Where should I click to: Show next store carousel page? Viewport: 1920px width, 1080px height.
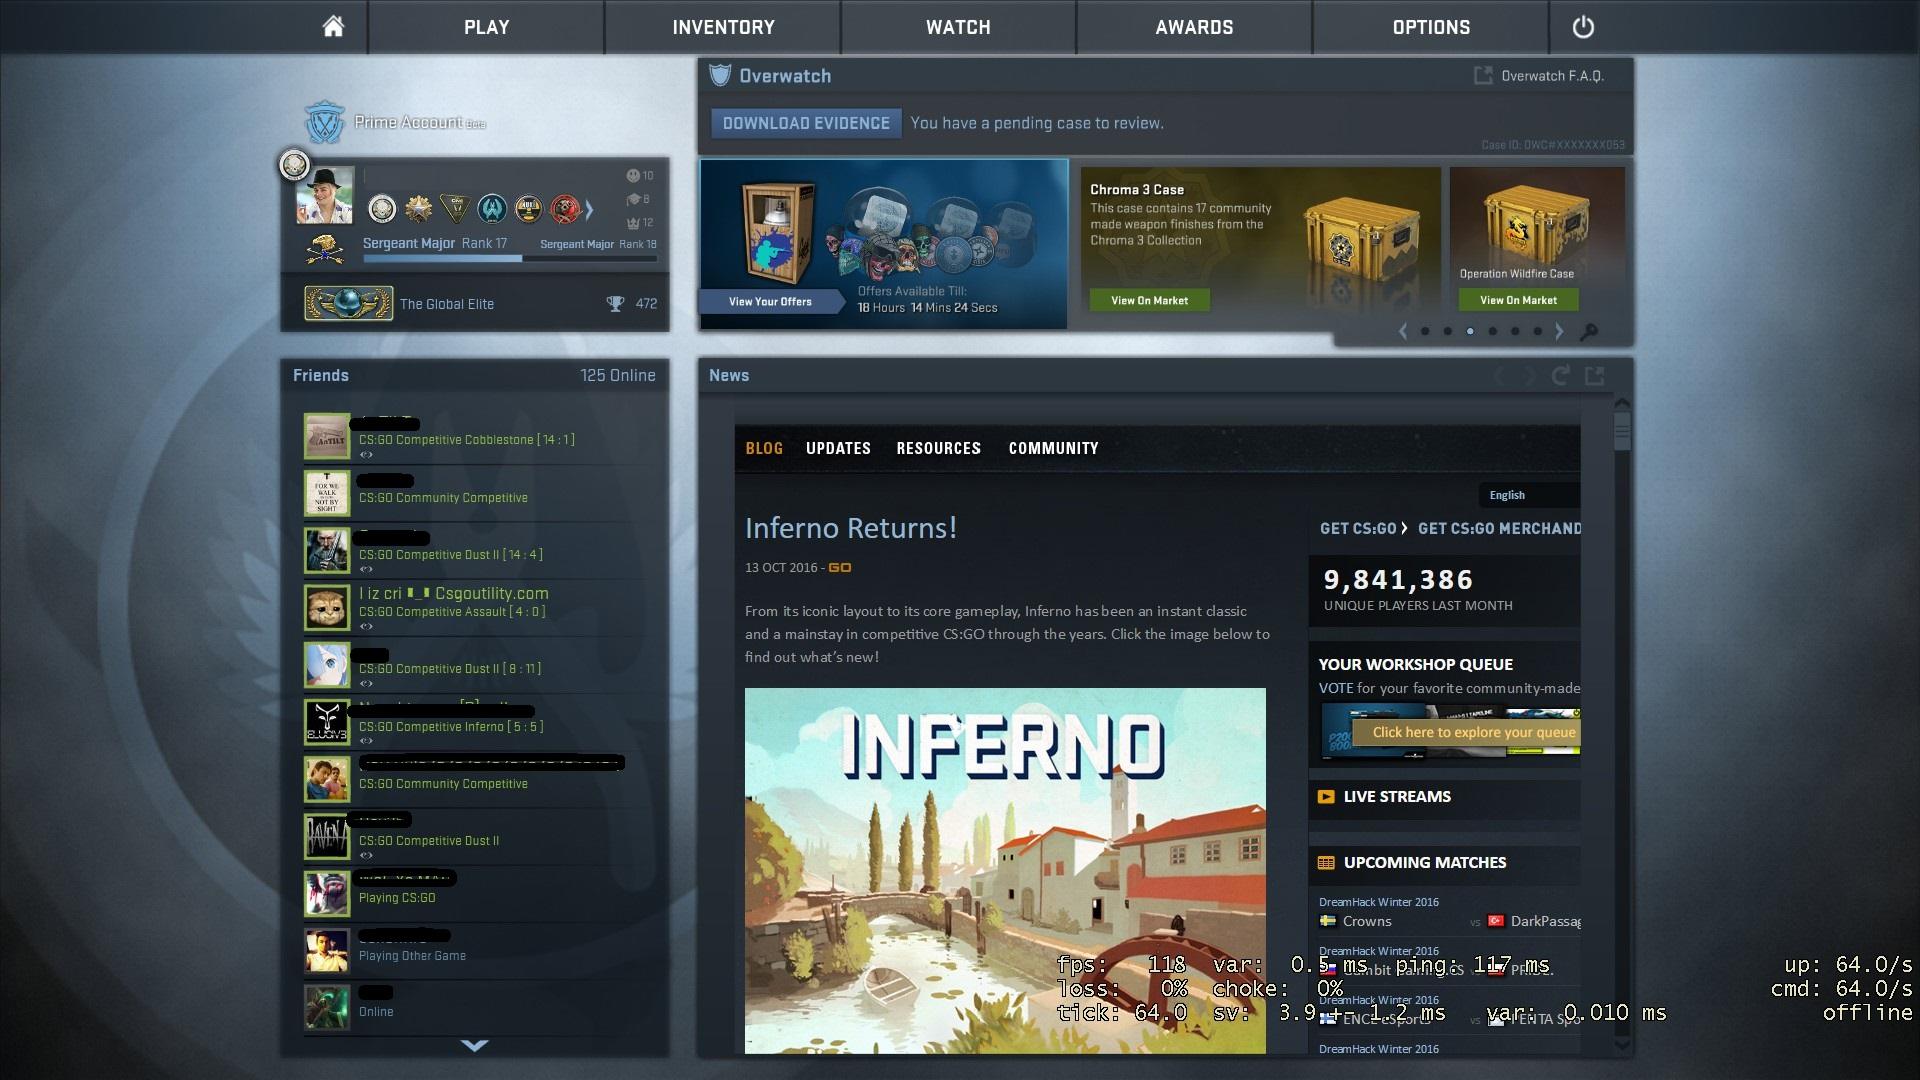point(1559,332)
